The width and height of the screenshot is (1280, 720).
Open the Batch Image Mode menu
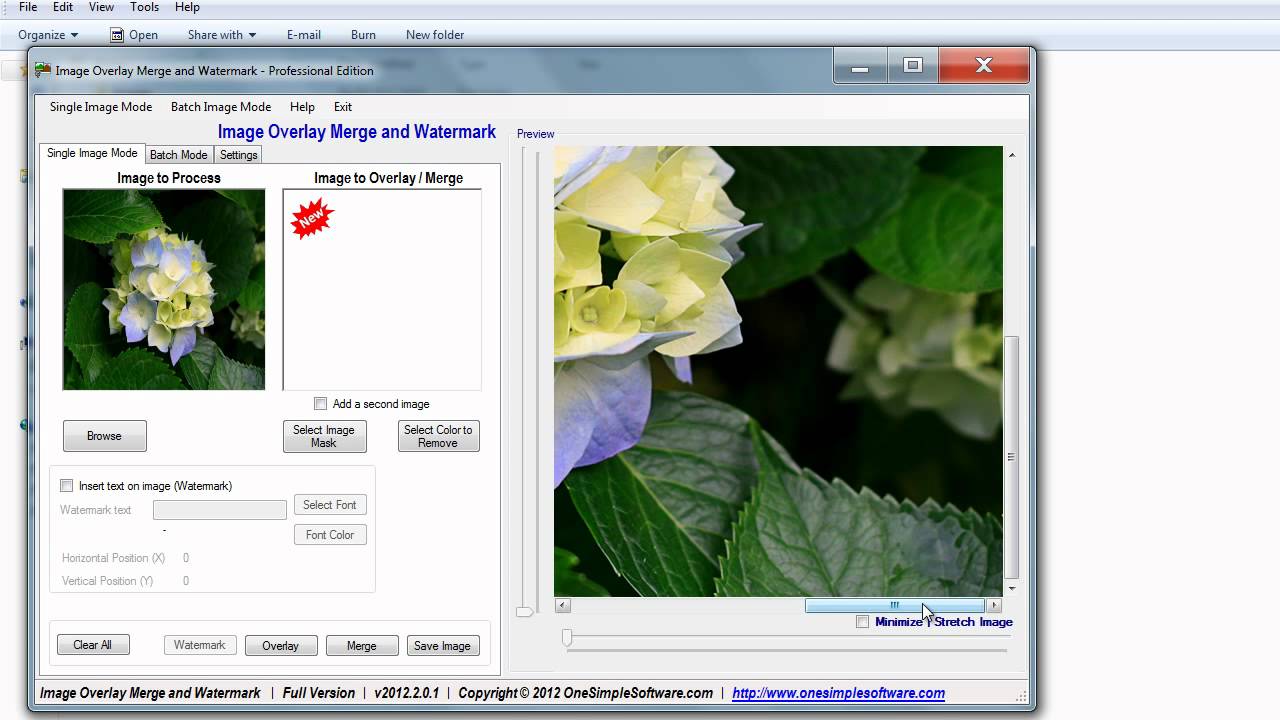tap(221, 107)
